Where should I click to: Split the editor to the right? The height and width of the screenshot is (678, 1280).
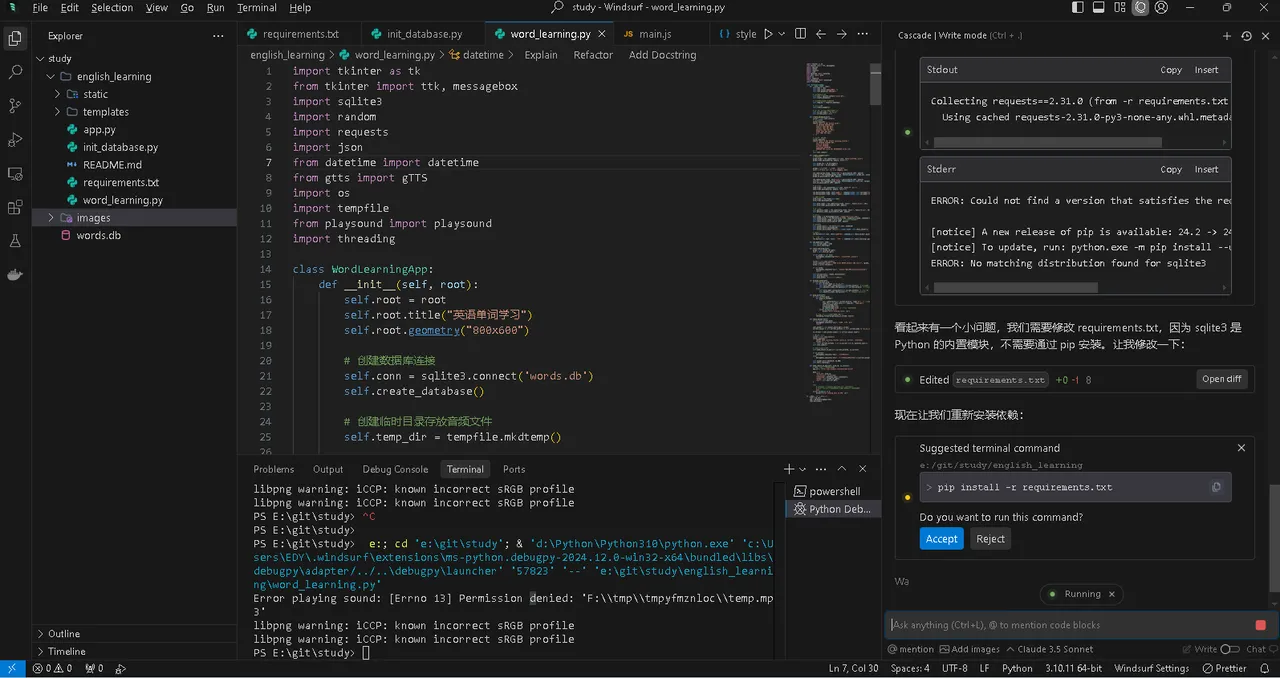click(x=800, y=34)
